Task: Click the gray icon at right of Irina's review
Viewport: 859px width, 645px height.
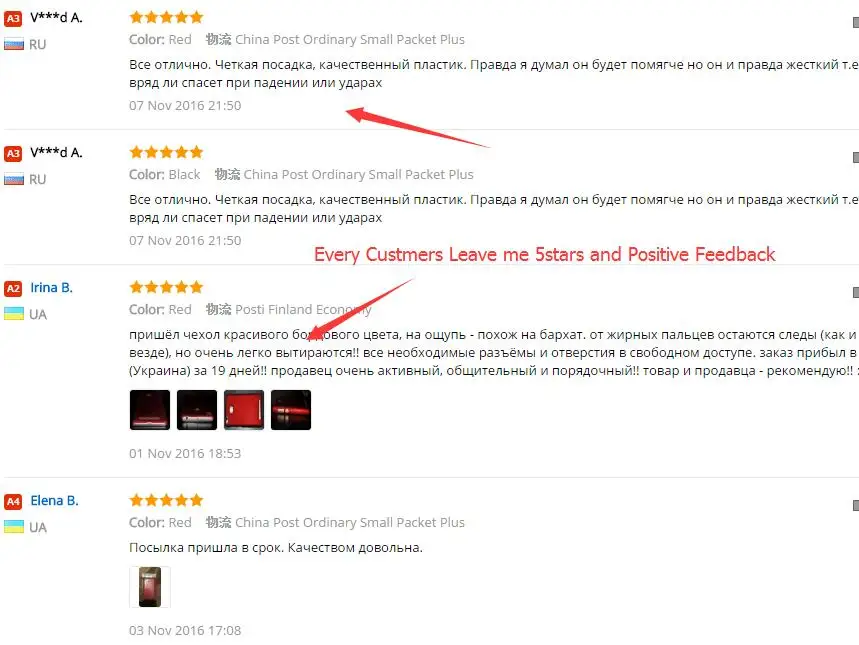Action: click(x=856, y=293)
